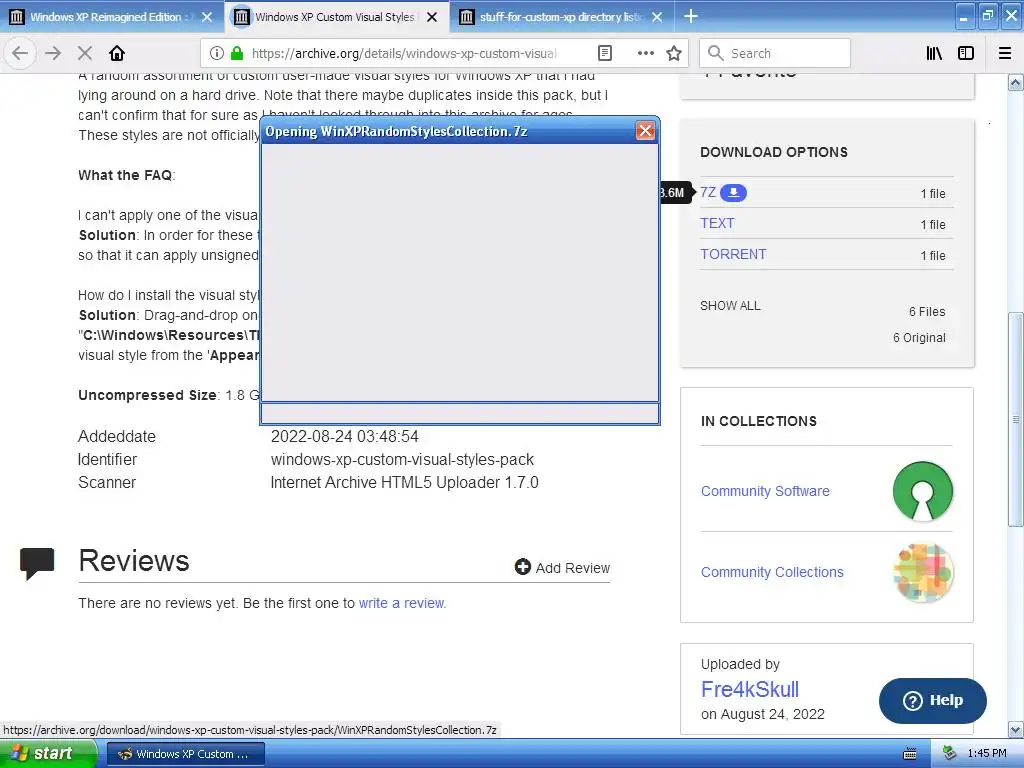The width and height of the screenshot is (1024, 768).
Task: Open a new browser tab
Action: [x=691, y=16]
